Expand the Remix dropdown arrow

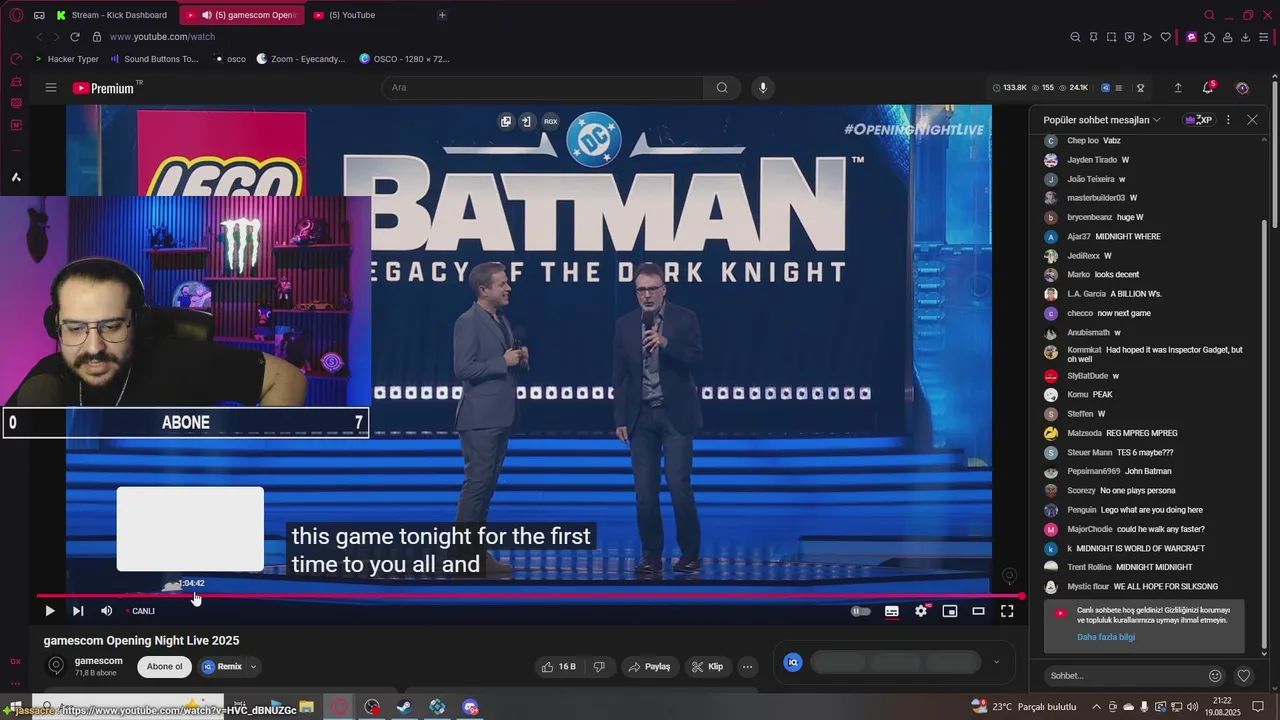pos(253,667)
